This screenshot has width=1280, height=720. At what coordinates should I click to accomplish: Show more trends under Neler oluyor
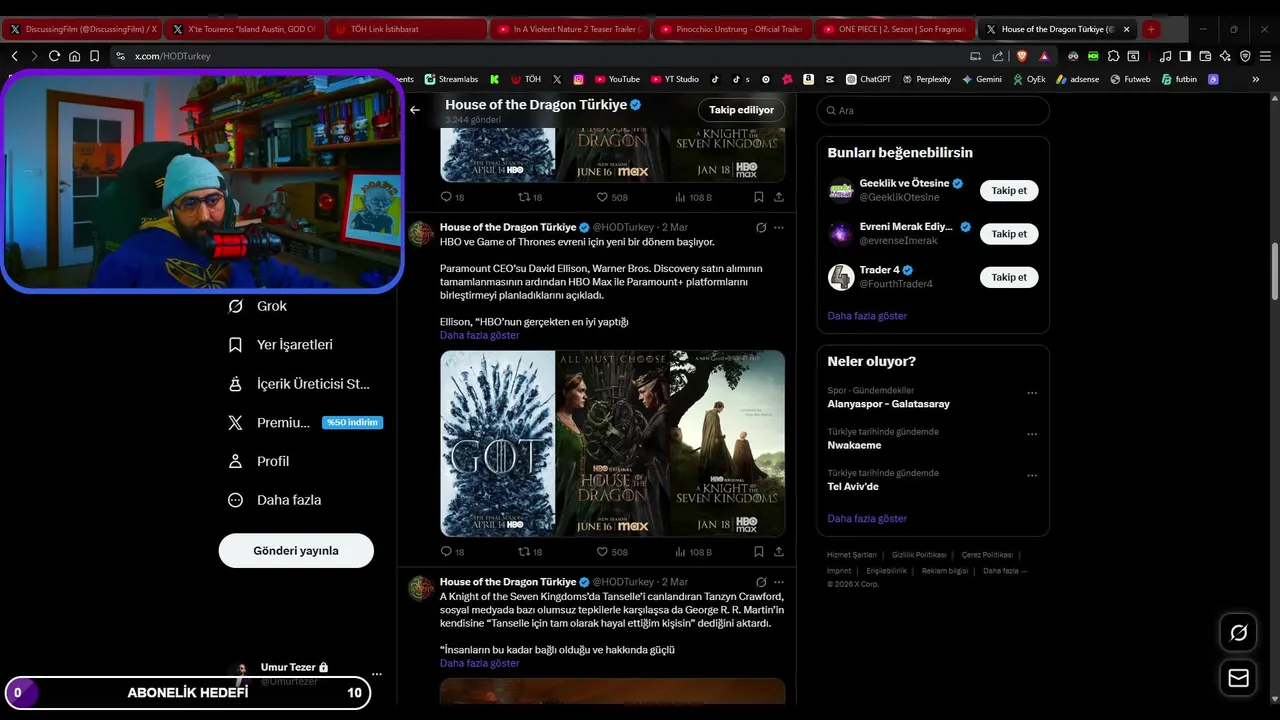click(x=867, y=519)
